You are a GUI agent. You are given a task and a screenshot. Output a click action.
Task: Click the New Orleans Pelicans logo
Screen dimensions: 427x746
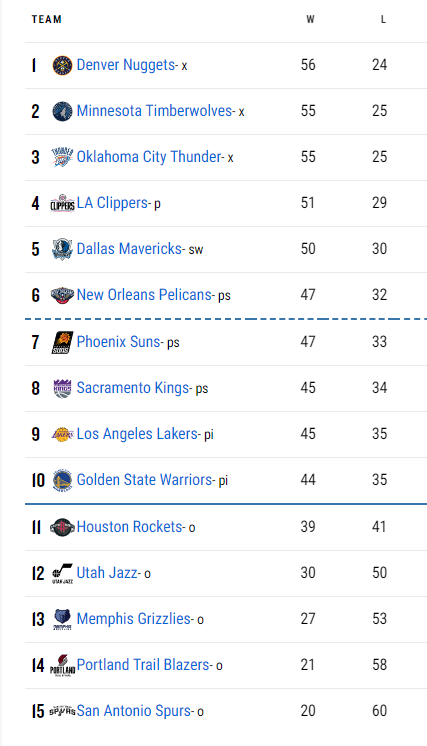pyautogui.click(x=62, y=295)
